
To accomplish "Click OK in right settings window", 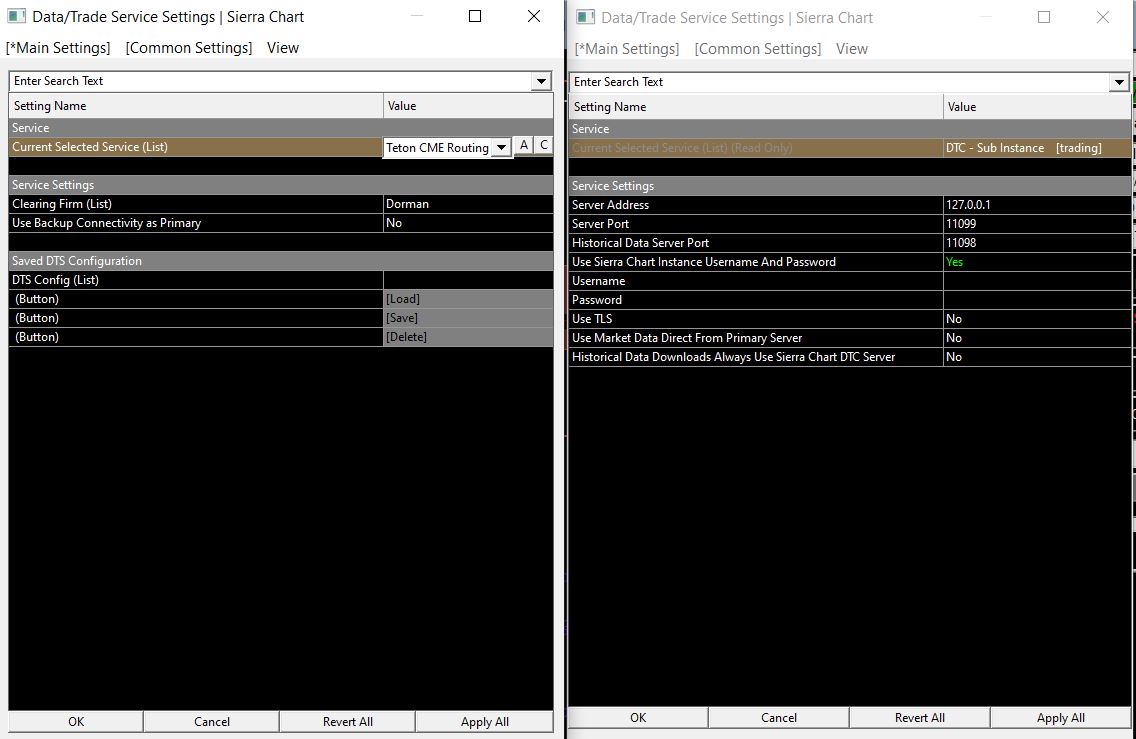I will pos(638,717).
